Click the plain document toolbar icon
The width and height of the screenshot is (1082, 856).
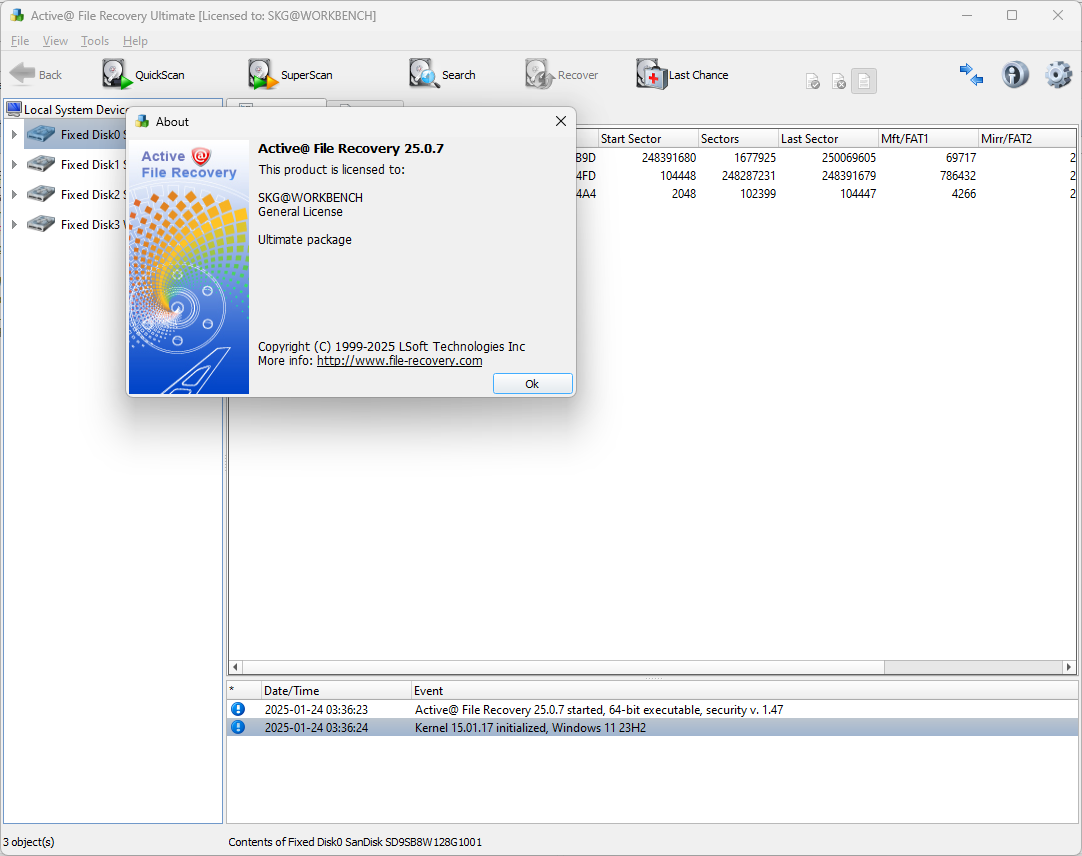point(864,81)
